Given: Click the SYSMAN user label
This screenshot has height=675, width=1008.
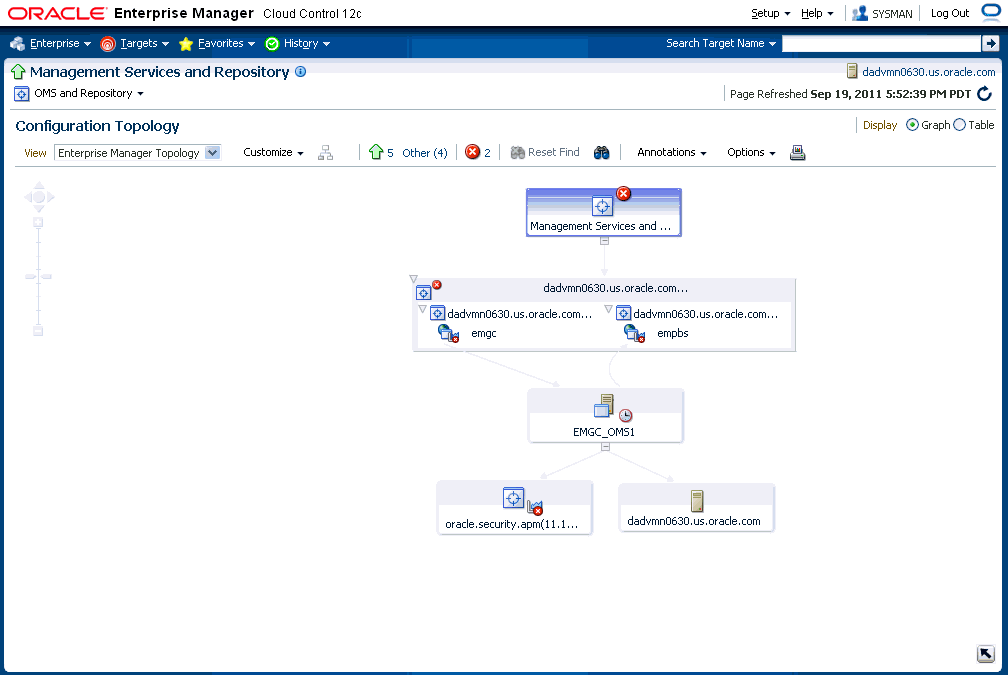Looking at the screenshot, I should point(892,14).
